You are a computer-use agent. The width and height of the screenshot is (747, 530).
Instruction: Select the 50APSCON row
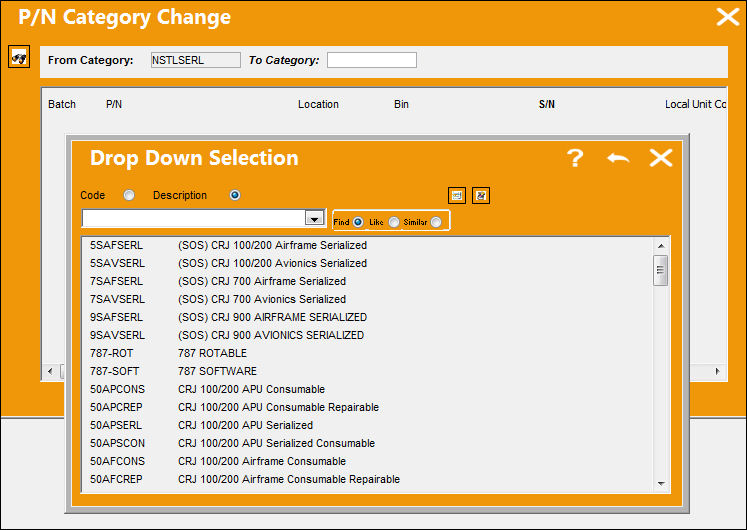click(x=368, y=443)
